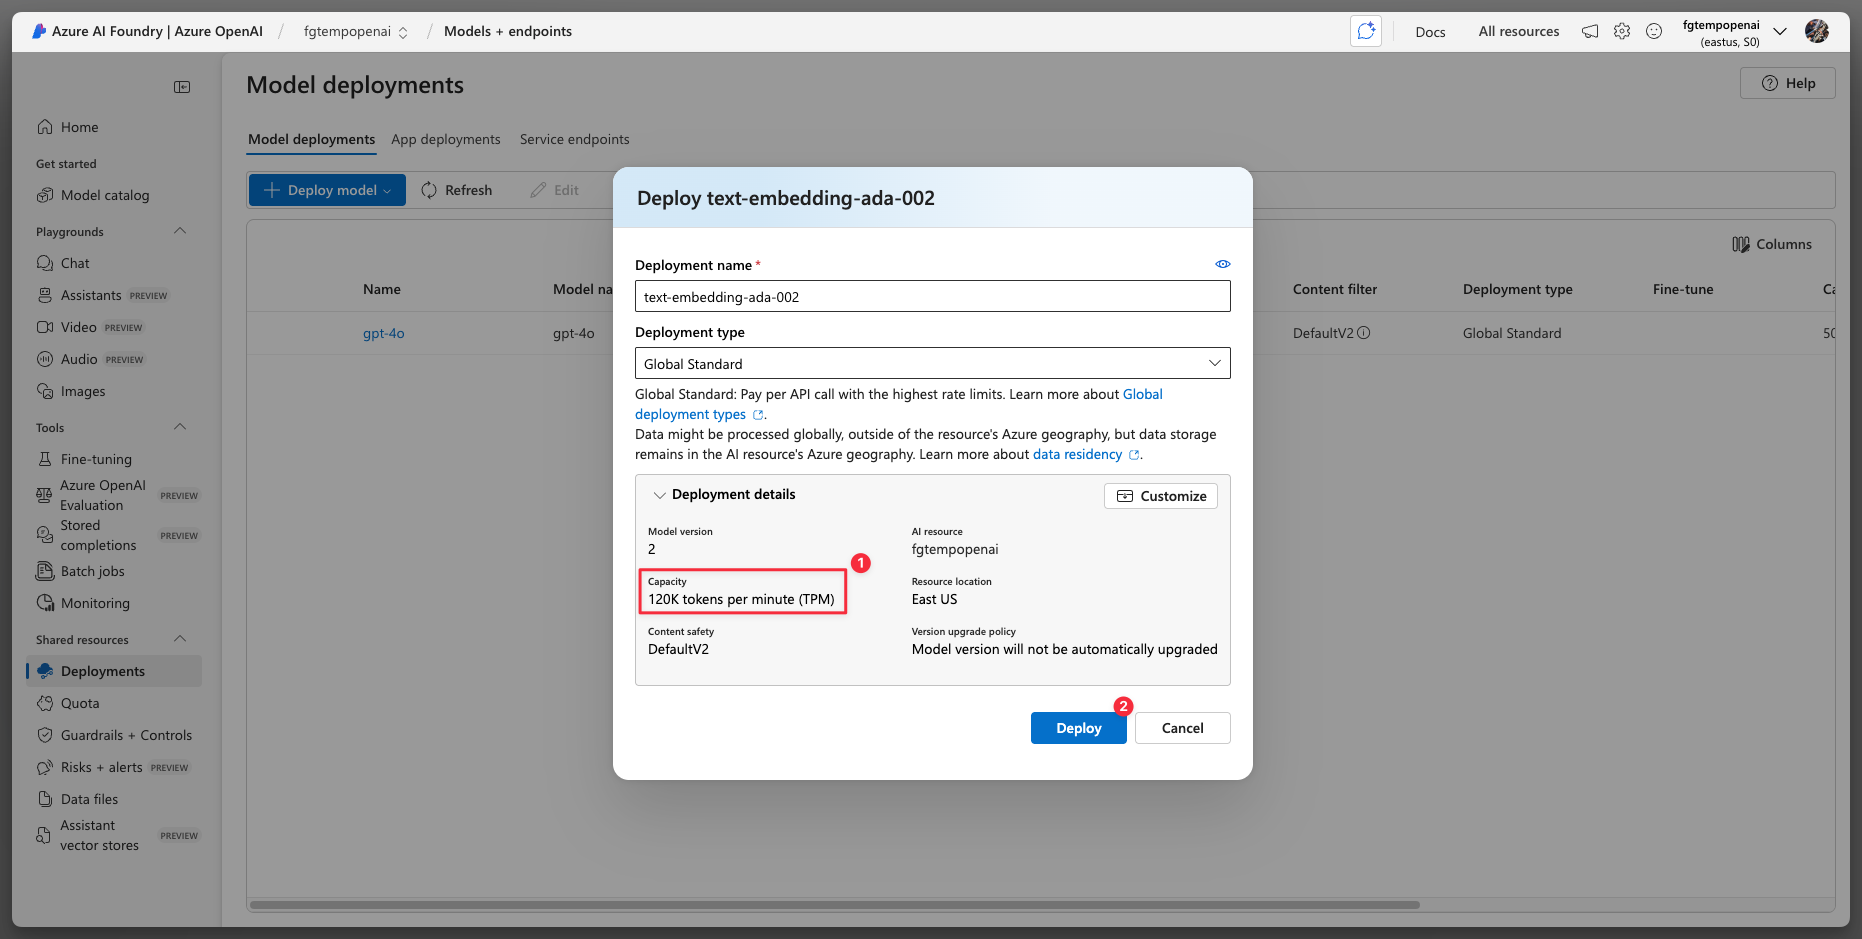Open the Deploy model dropdown button
This screenshot has height=939, width=1862.
pyautogui.click(x=327, y=190)
